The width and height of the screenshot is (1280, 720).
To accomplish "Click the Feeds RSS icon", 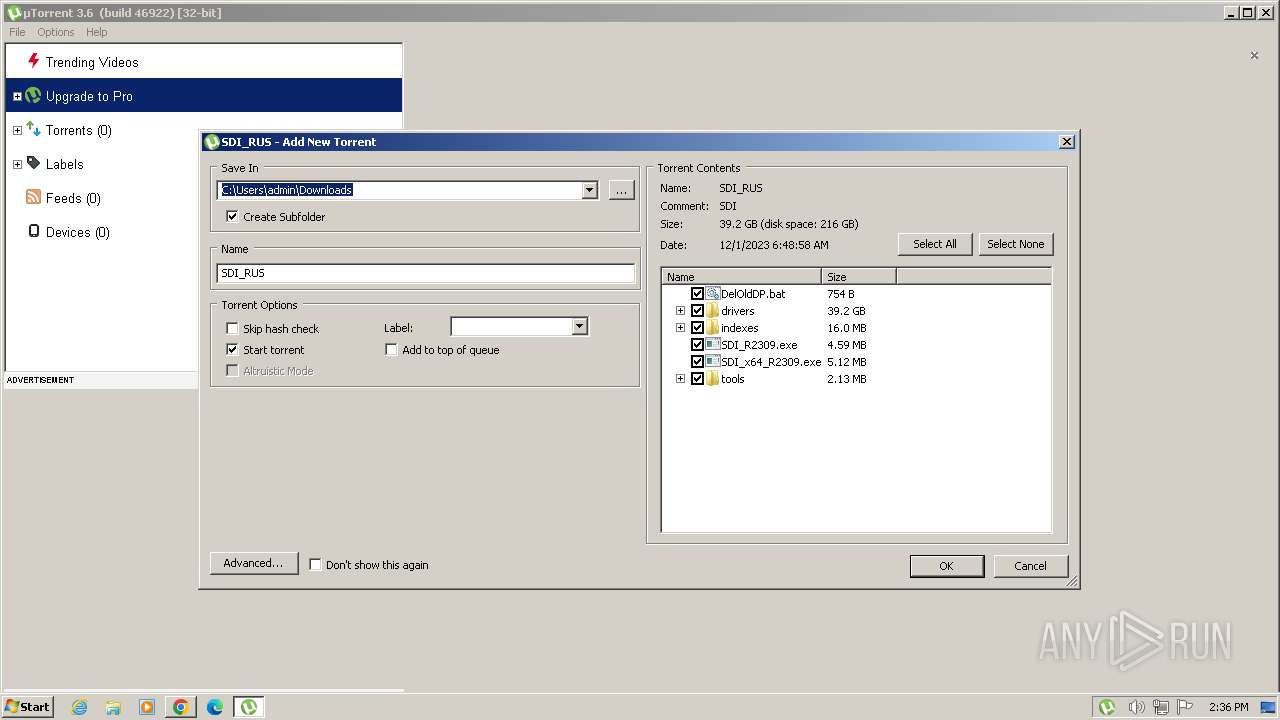I will point(33,197).
